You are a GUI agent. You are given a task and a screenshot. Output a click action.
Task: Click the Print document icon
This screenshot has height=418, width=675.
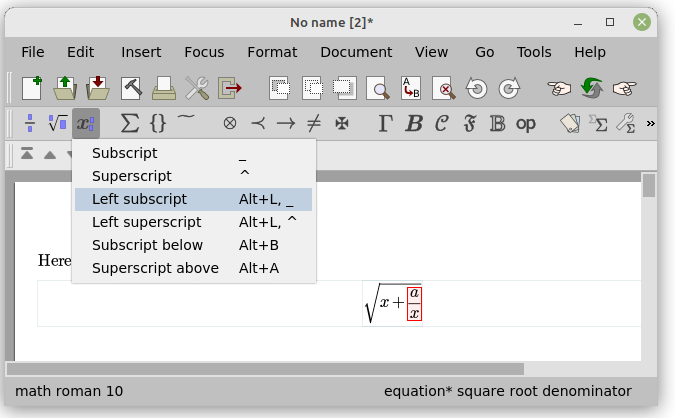(x=164, y=88)
